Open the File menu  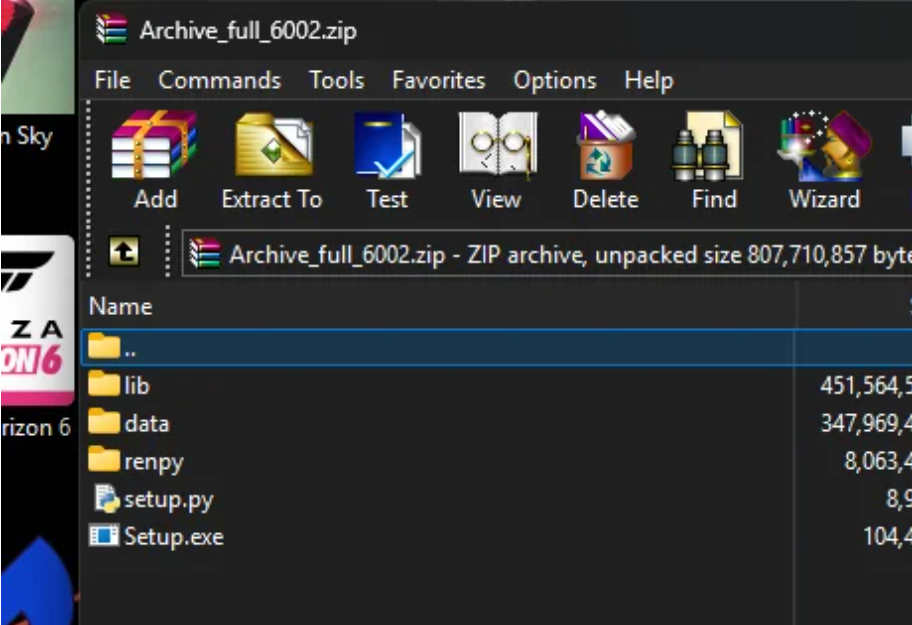[112, 80]
